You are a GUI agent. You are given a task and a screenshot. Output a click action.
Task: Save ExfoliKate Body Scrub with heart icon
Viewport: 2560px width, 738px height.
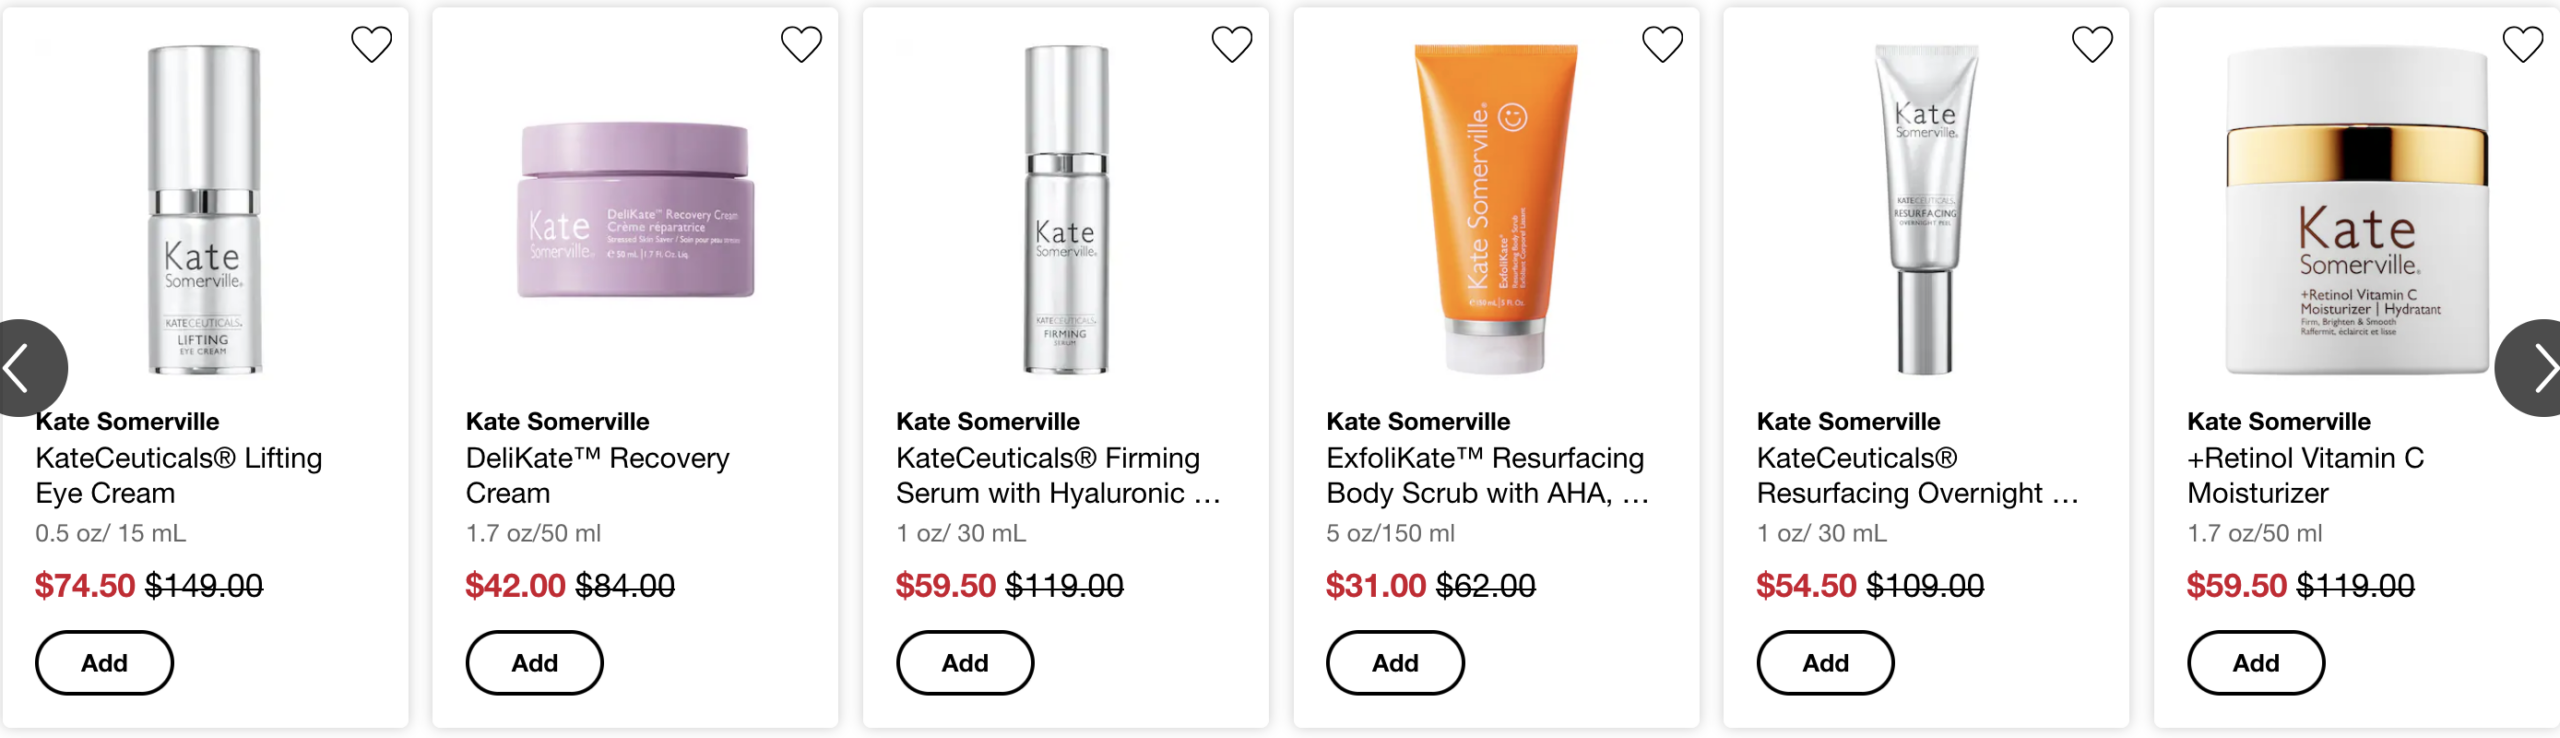(1662, 45)
